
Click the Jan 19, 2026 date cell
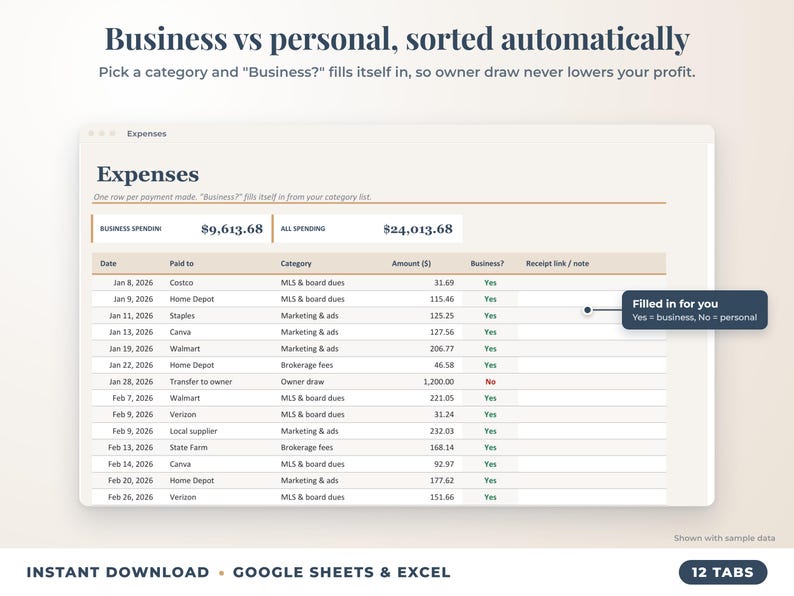[131, 348]
